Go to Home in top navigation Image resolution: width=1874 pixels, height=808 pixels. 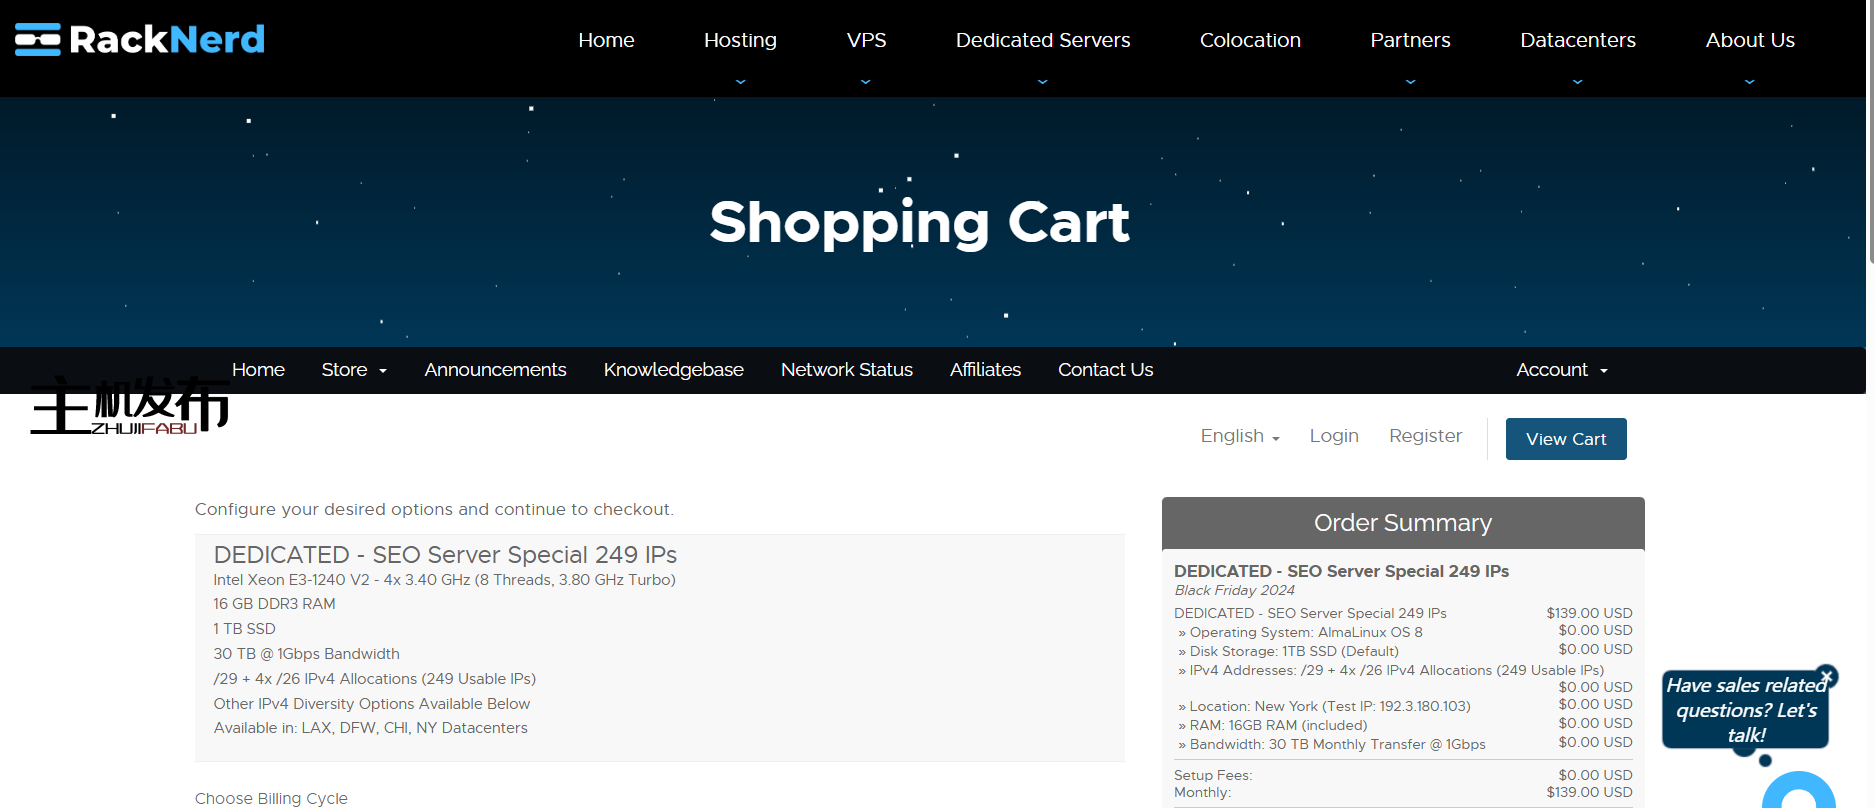coord(606,40)
